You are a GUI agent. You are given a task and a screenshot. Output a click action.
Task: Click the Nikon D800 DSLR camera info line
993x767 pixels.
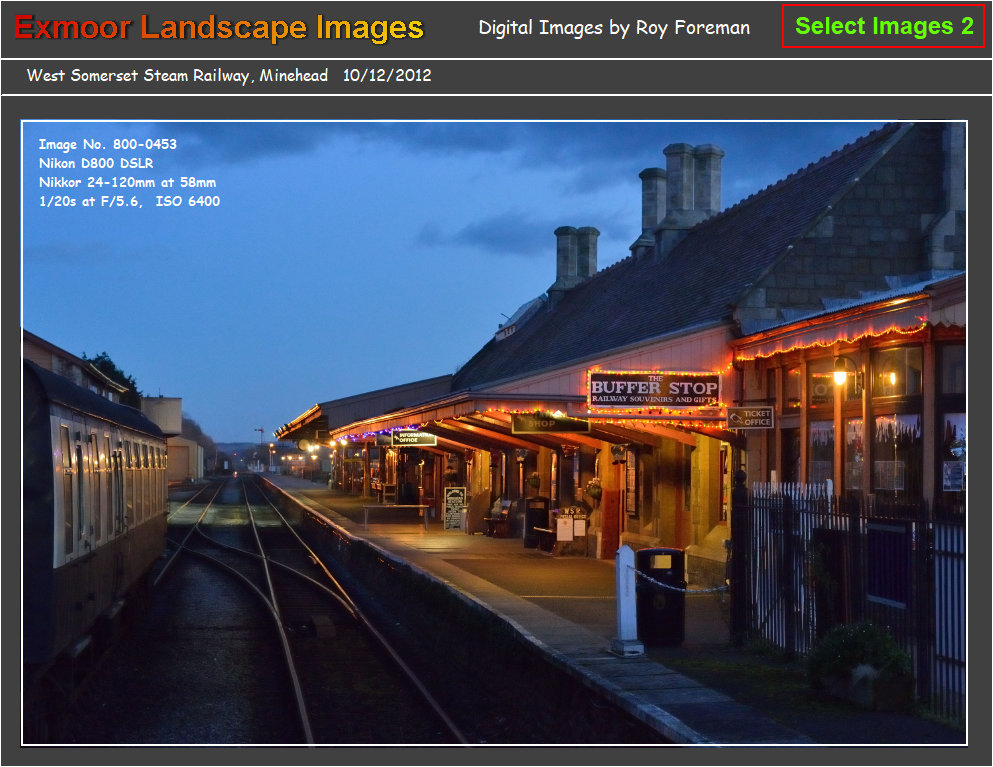[x=95, y=164]
